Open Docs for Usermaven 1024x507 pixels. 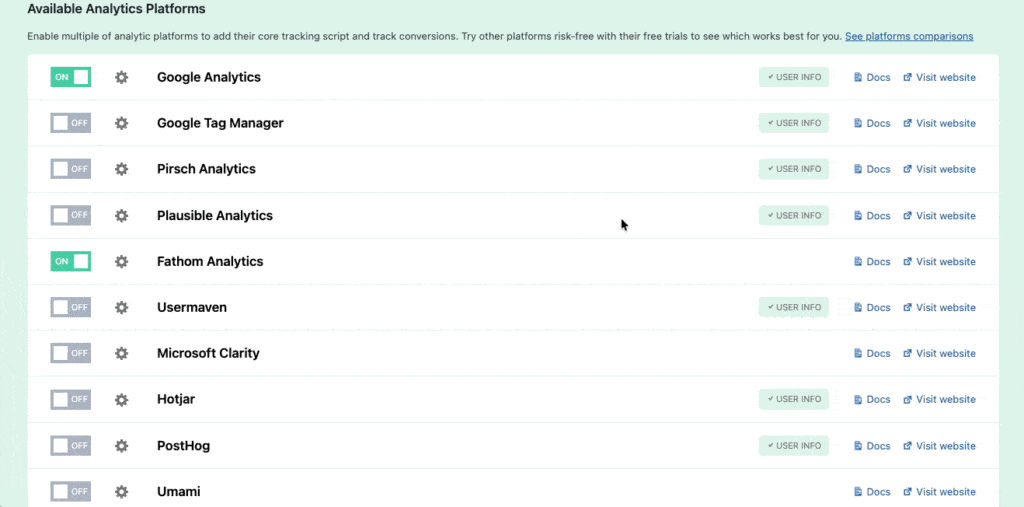tap(872, 307)
